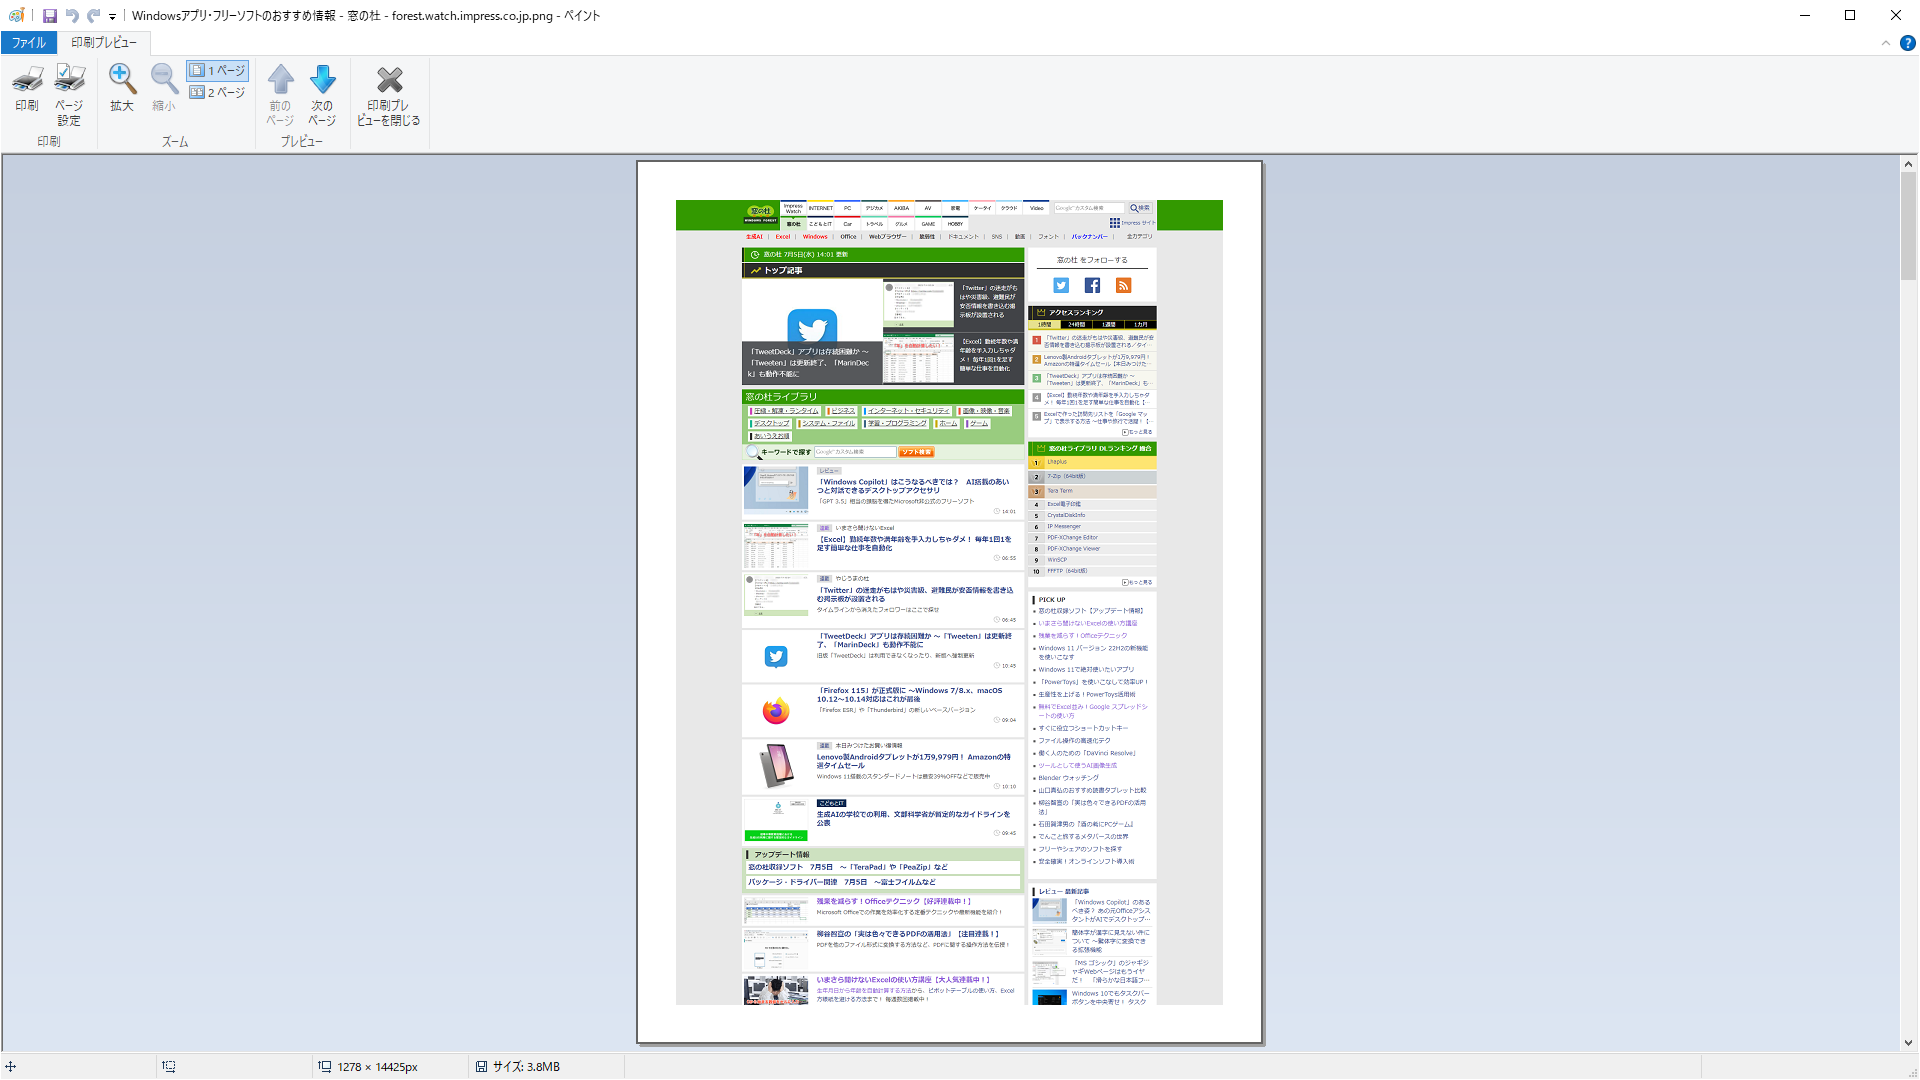Click the blue Help question mark icon
The image size is (1920, 1080).
(x=1907, y=43)
